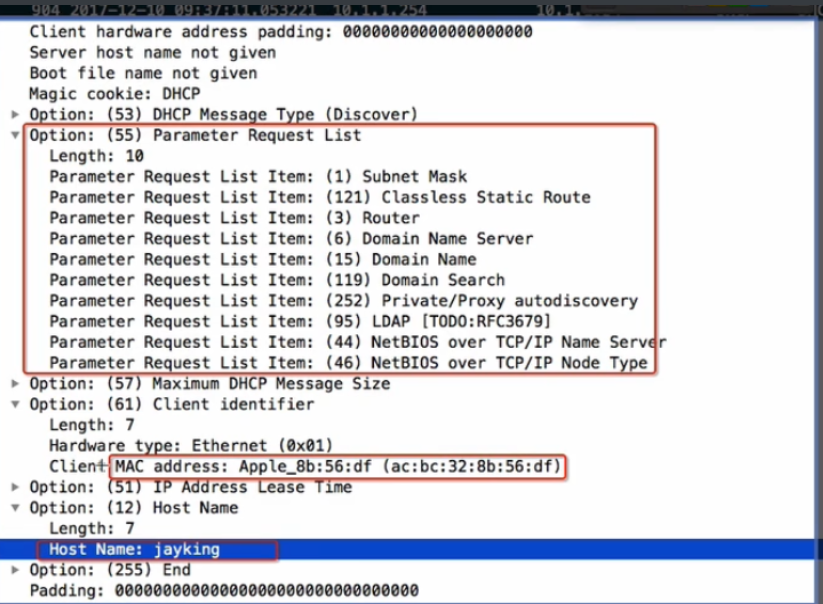Collapse Option (12) Host Name
The width and height of the screenshot is (823, 604).
(x=15, y=508)
